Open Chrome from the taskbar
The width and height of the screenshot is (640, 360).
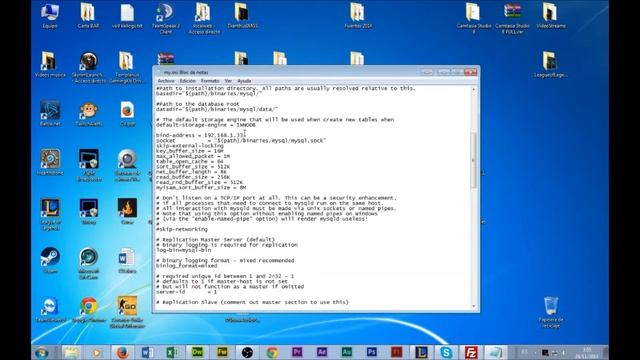272,352
